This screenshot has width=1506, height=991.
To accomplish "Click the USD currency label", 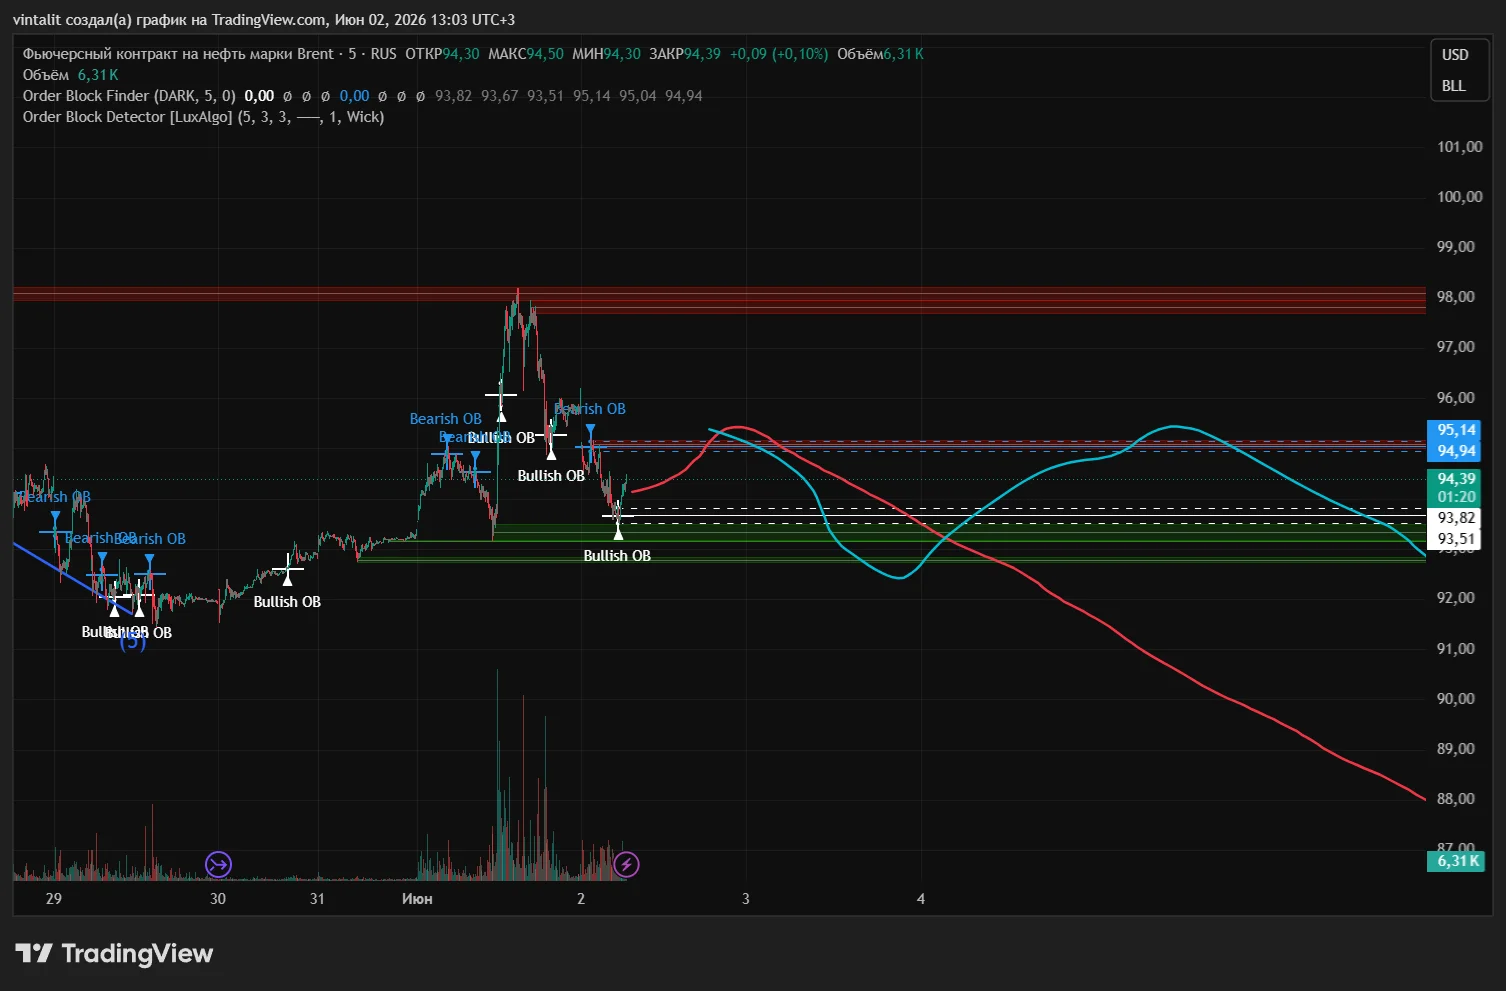I will 1455,55.
